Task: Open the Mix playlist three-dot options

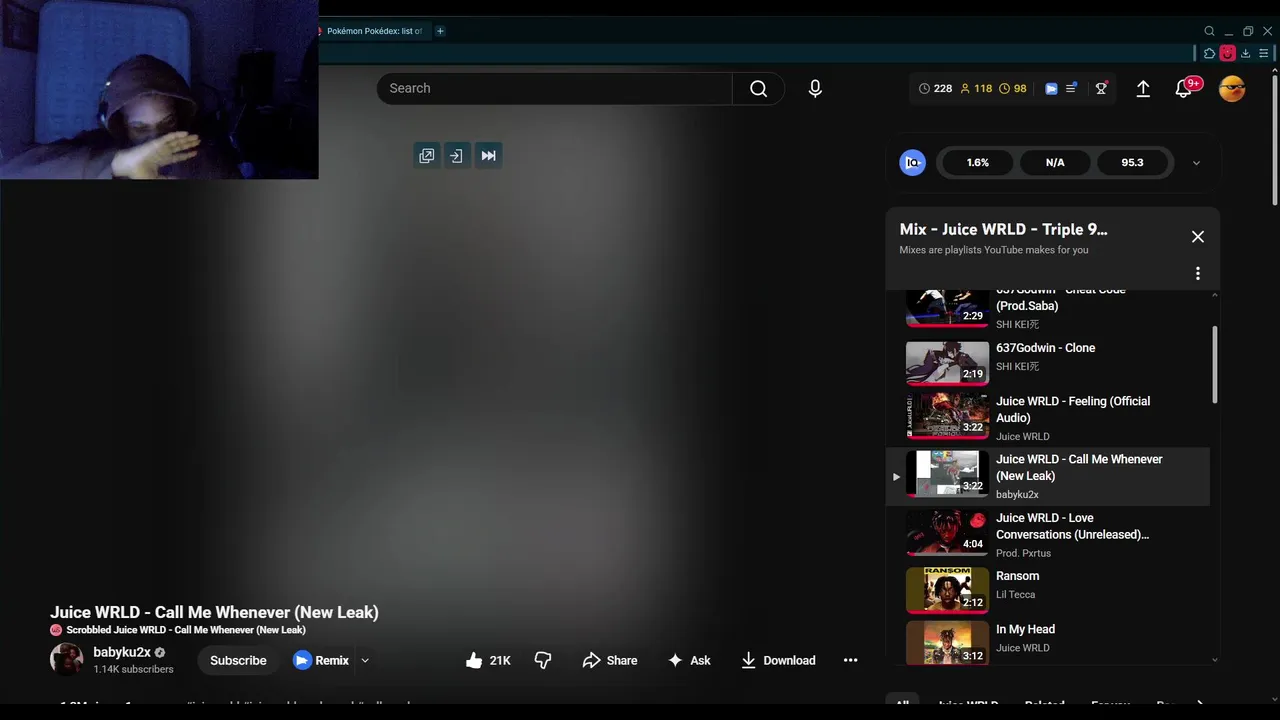Action: point(1197,273)
